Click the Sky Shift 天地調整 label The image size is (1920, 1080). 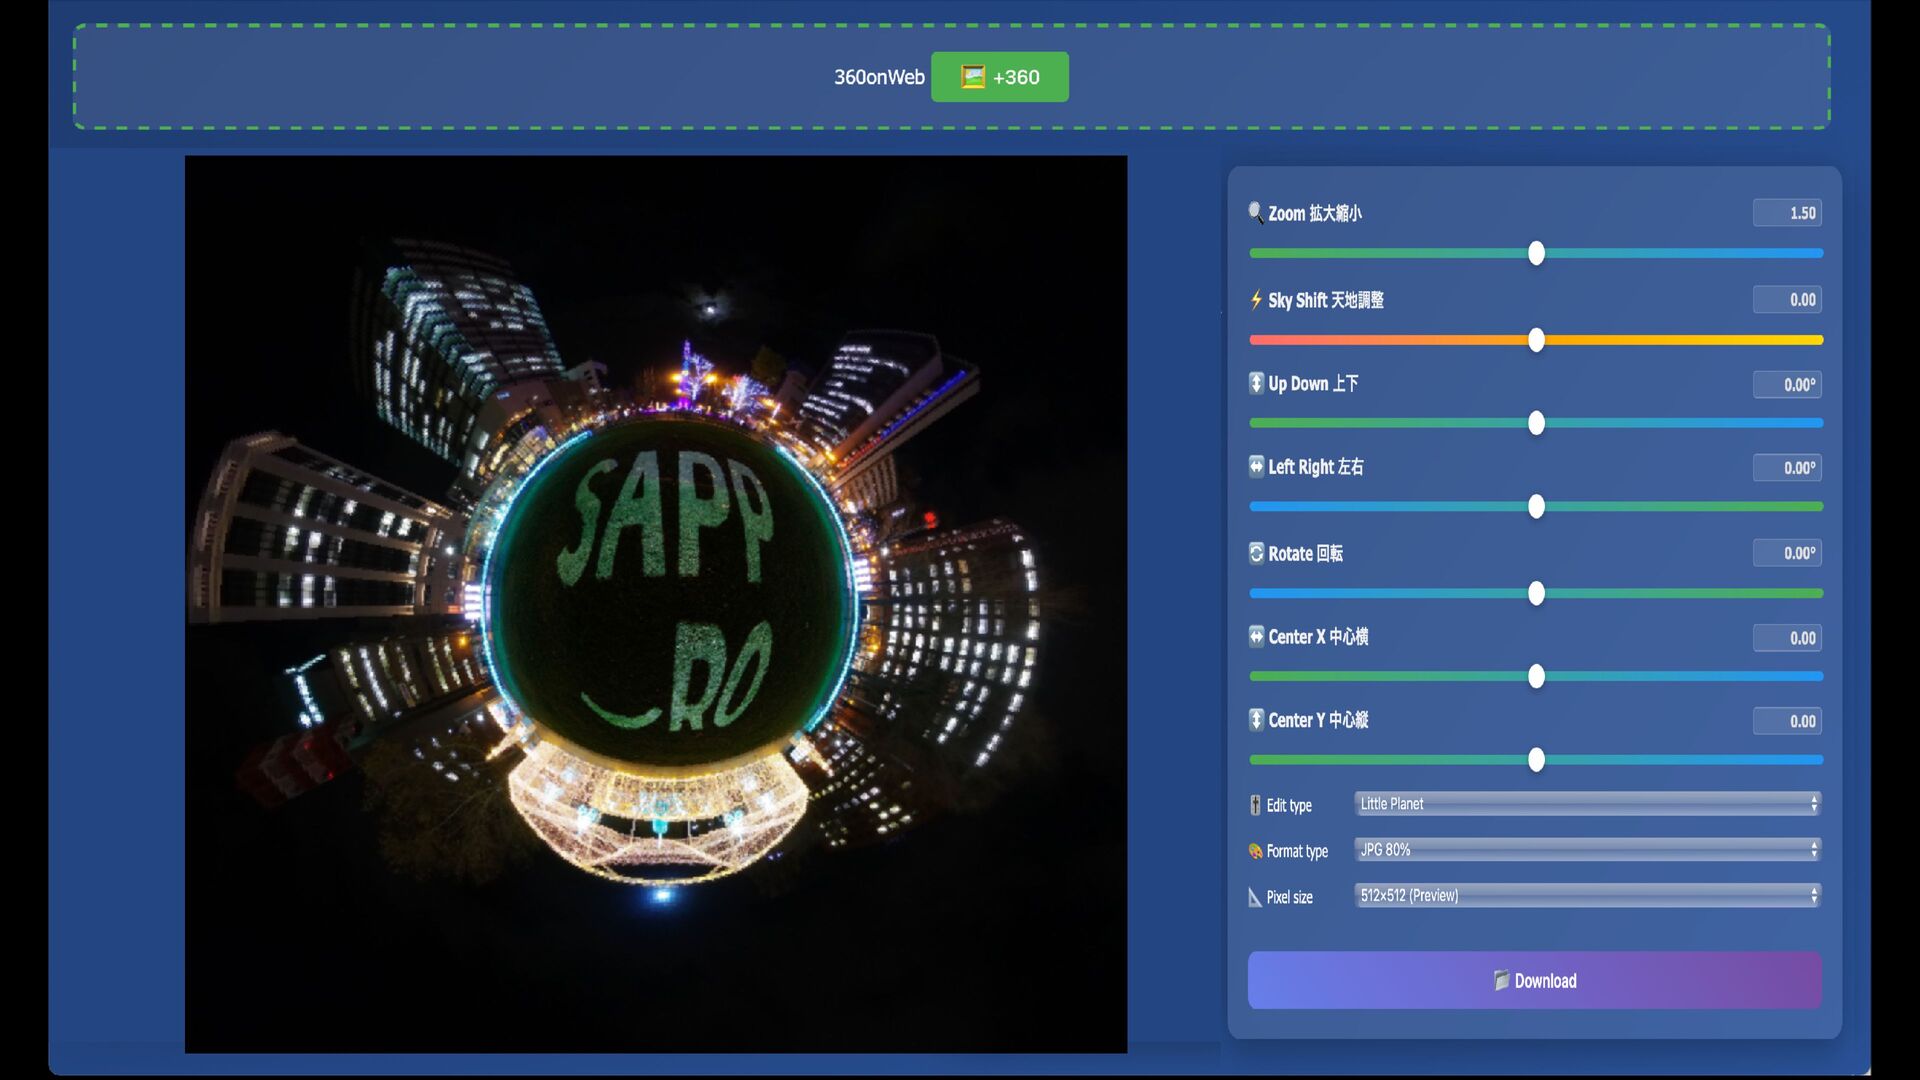(1325, 300)
